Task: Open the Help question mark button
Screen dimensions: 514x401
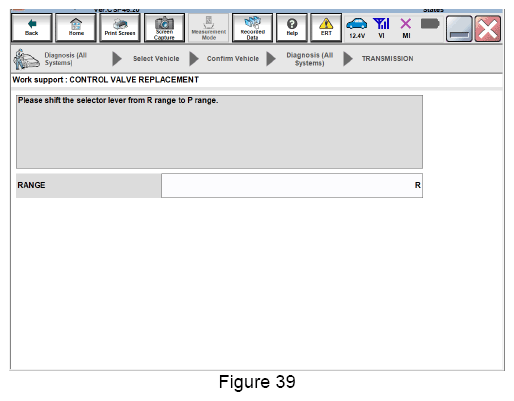Action: [292, 28]
